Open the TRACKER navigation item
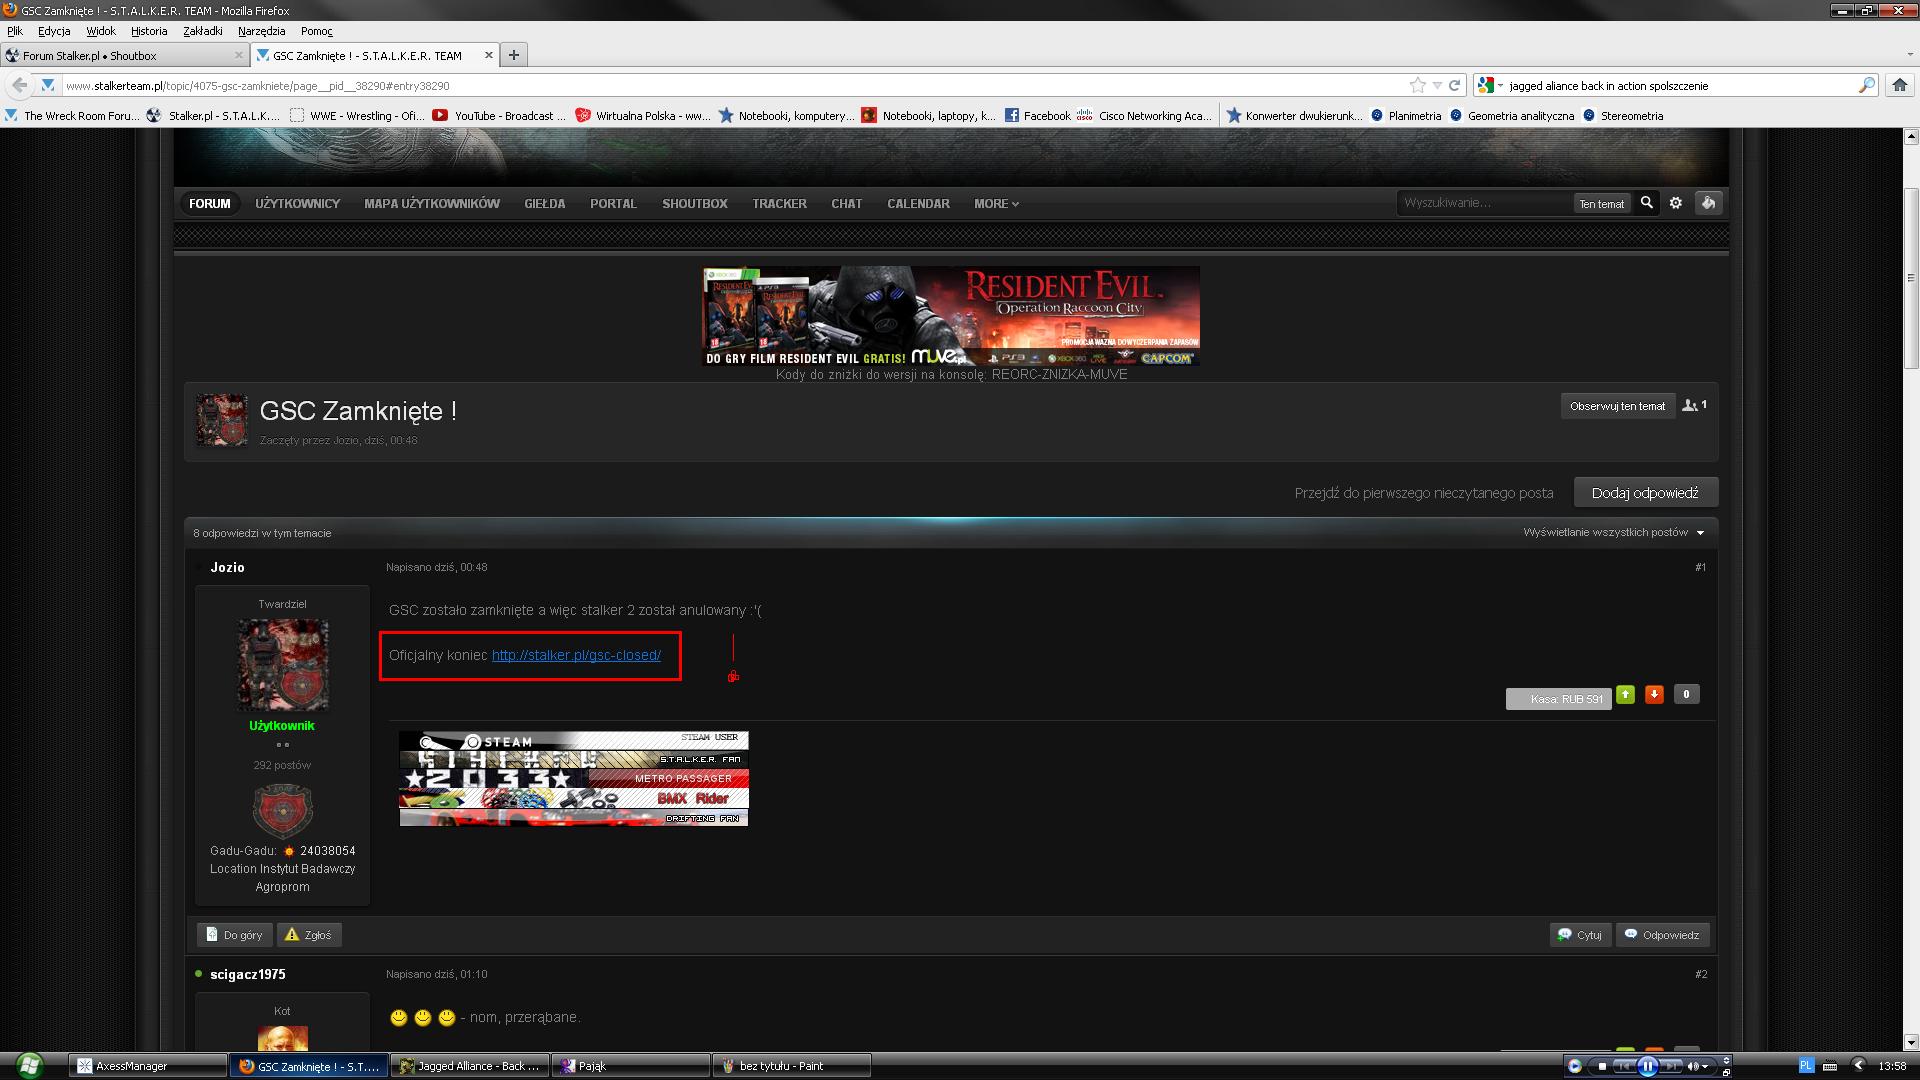Screen dimensions: 1920x1080 pos(779,203)
